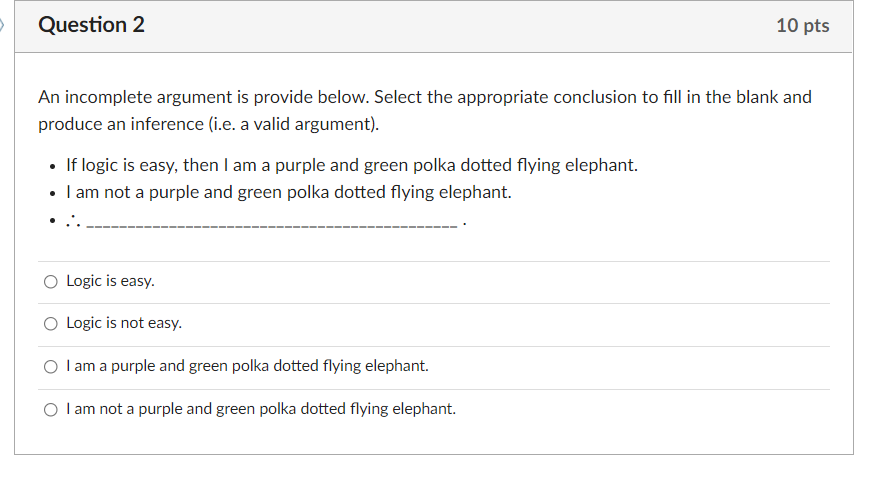Click the period after the blank line
The height and width of the screenshot is (485, 876).
464,224
